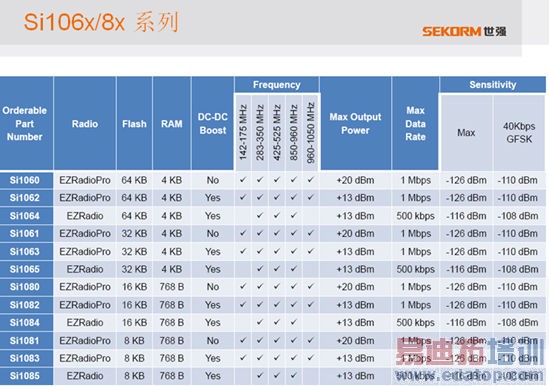Click the 425-525 MHz checkmark for Si1065
This screenshot has height=386, width=549.
tap(277, 269)
